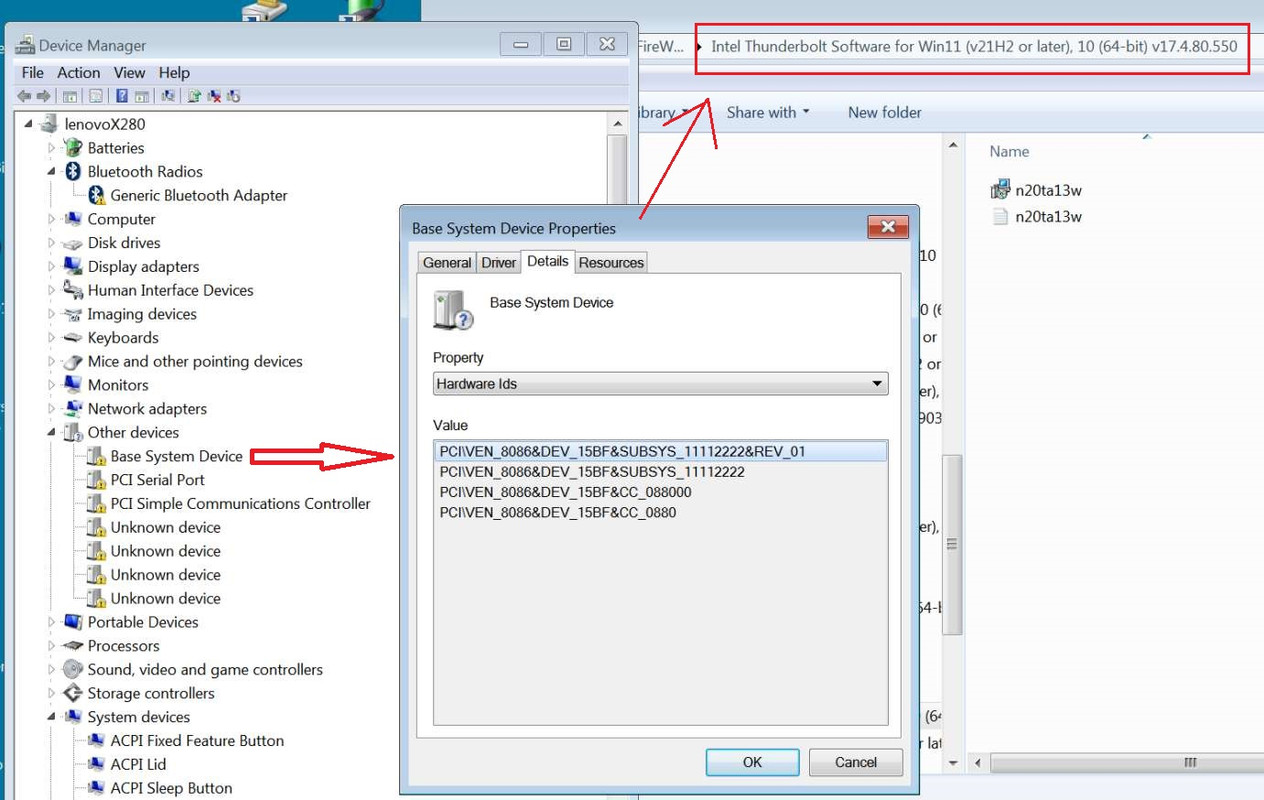Switch to the General tab

pyautogui.click(x=447, y=263)
